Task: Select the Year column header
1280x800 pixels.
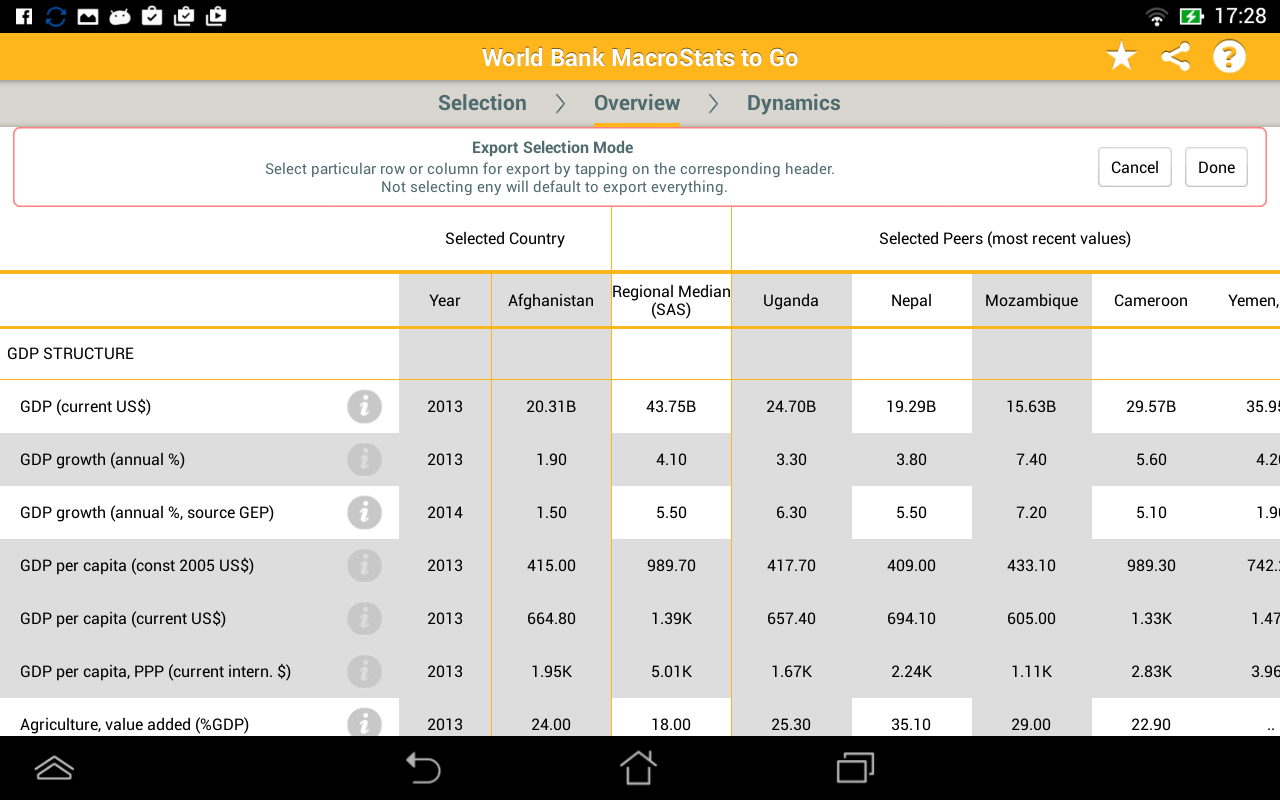Action: tap(445, 300)
